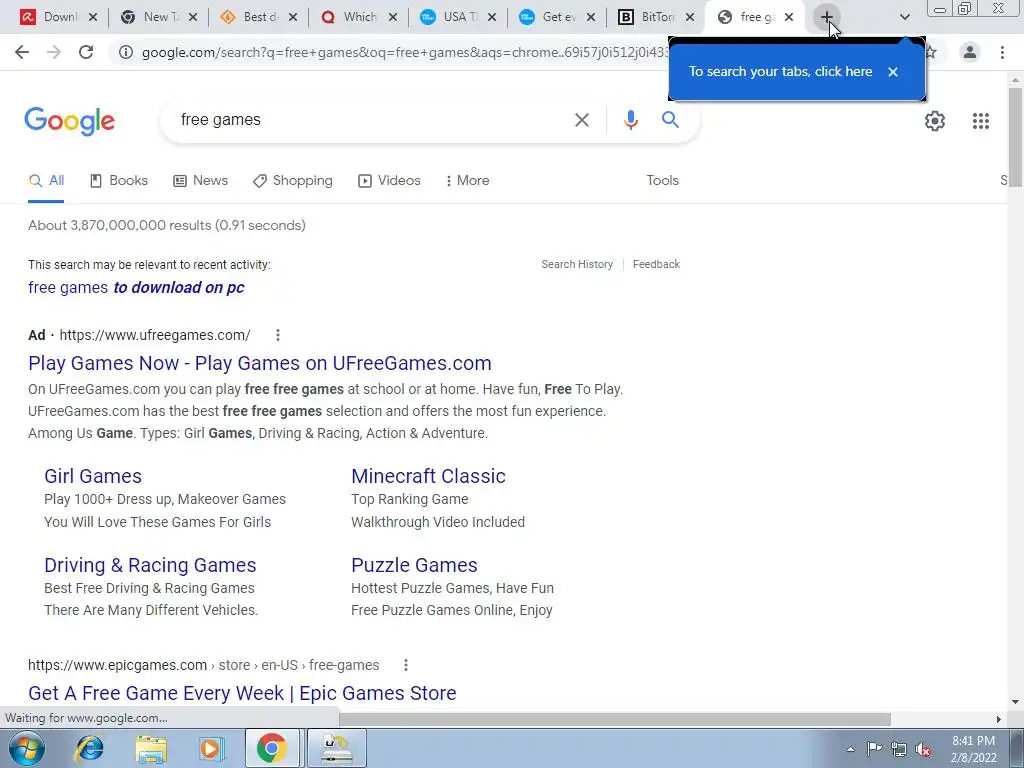
Task: Show hidden system tray icons
Action: pos(850,749)
